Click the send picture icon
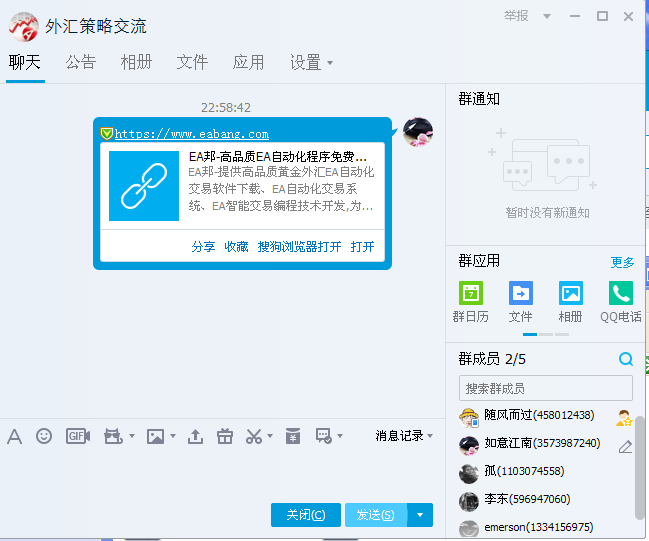 click(x=155, y=436)
